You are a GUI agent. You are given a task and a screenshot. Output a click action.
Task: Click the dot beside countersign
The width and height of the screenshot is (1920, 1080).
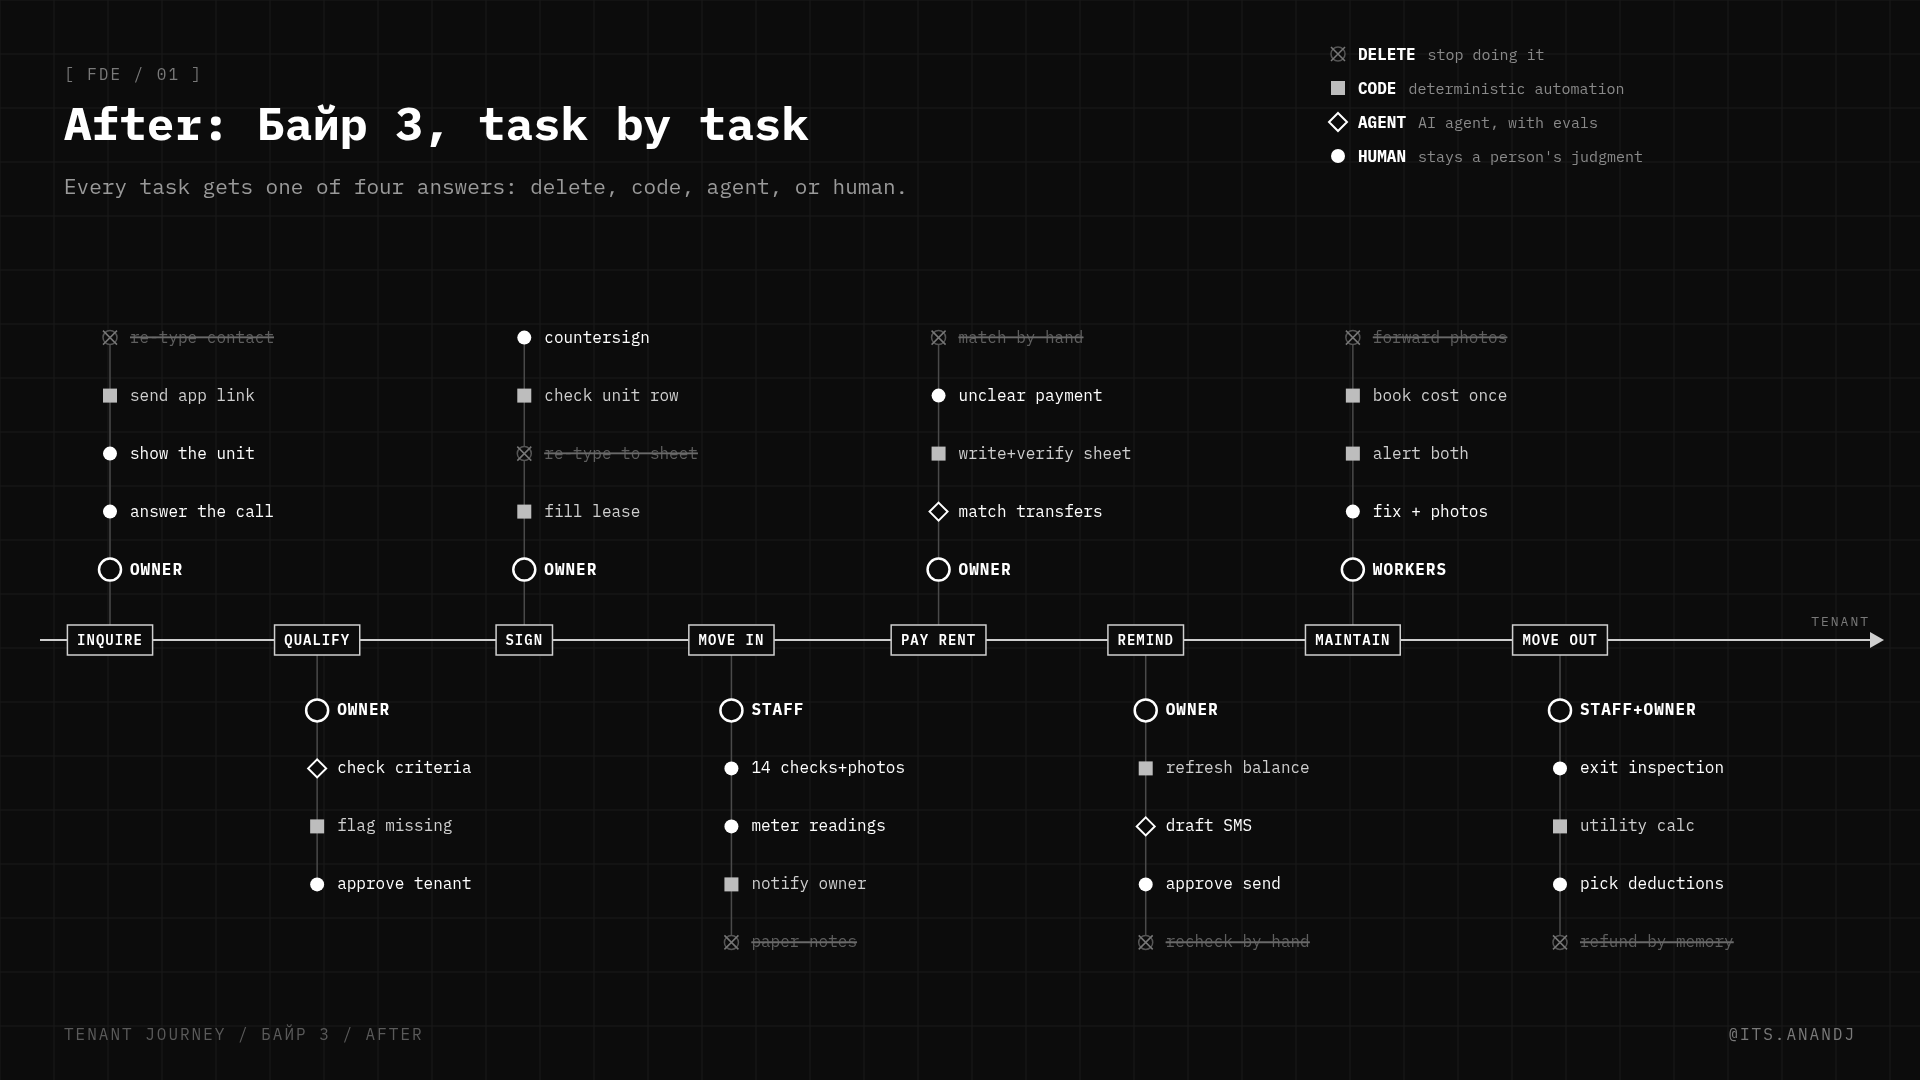point(524,338)
